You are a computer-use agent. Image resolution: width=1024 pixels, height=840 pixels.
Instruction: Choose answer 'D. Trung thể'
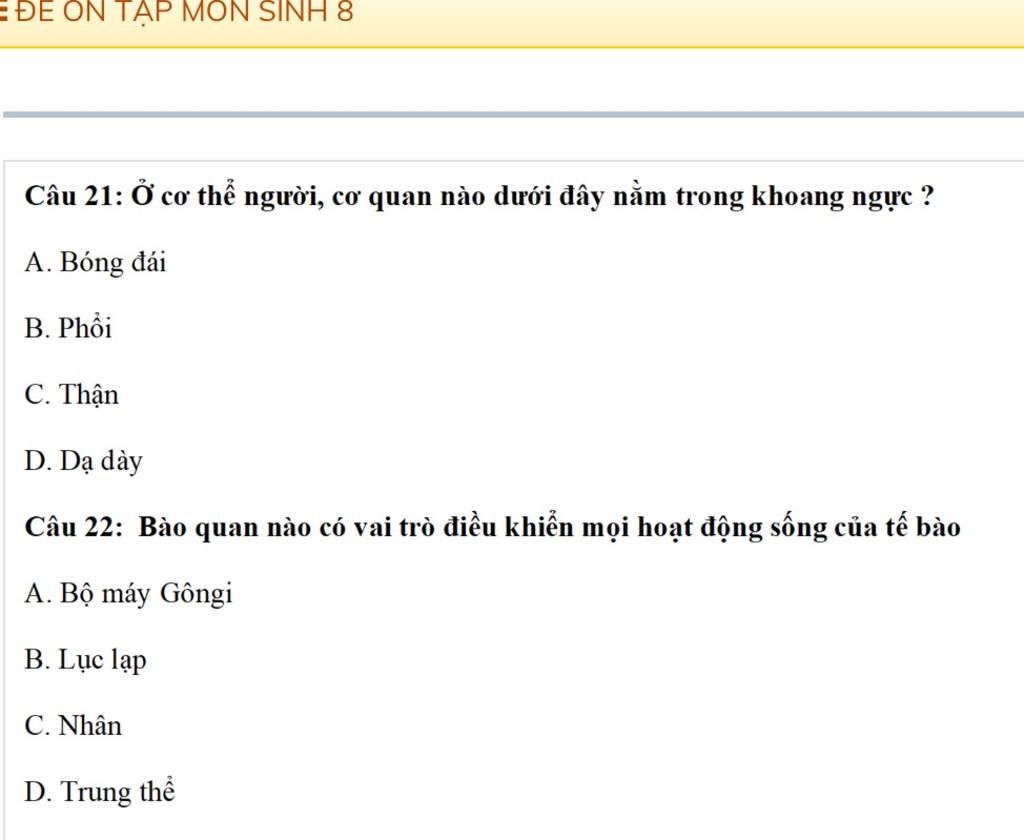pyautogui.click(x=99, y=792)
